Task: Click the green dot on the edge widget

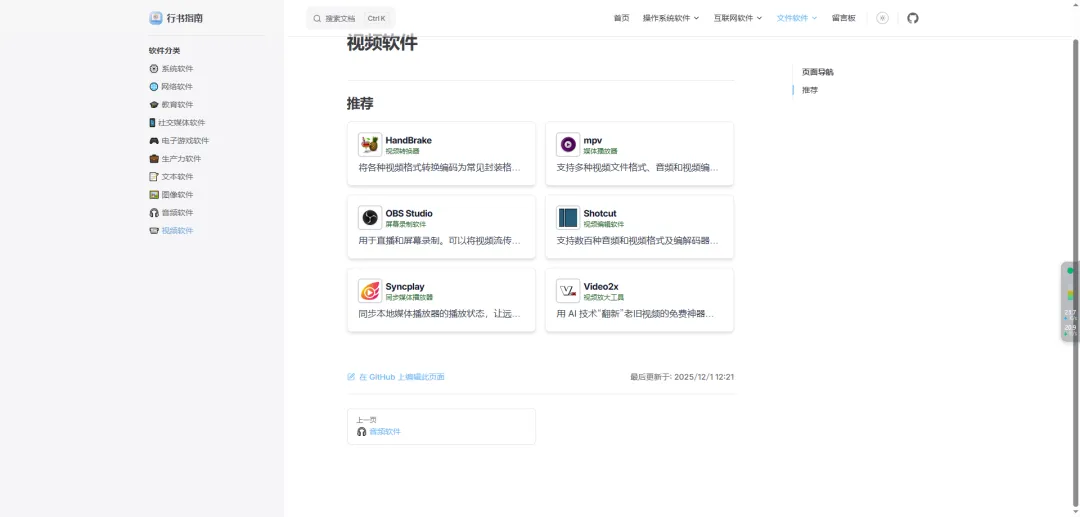Action: coord(1070,271)
